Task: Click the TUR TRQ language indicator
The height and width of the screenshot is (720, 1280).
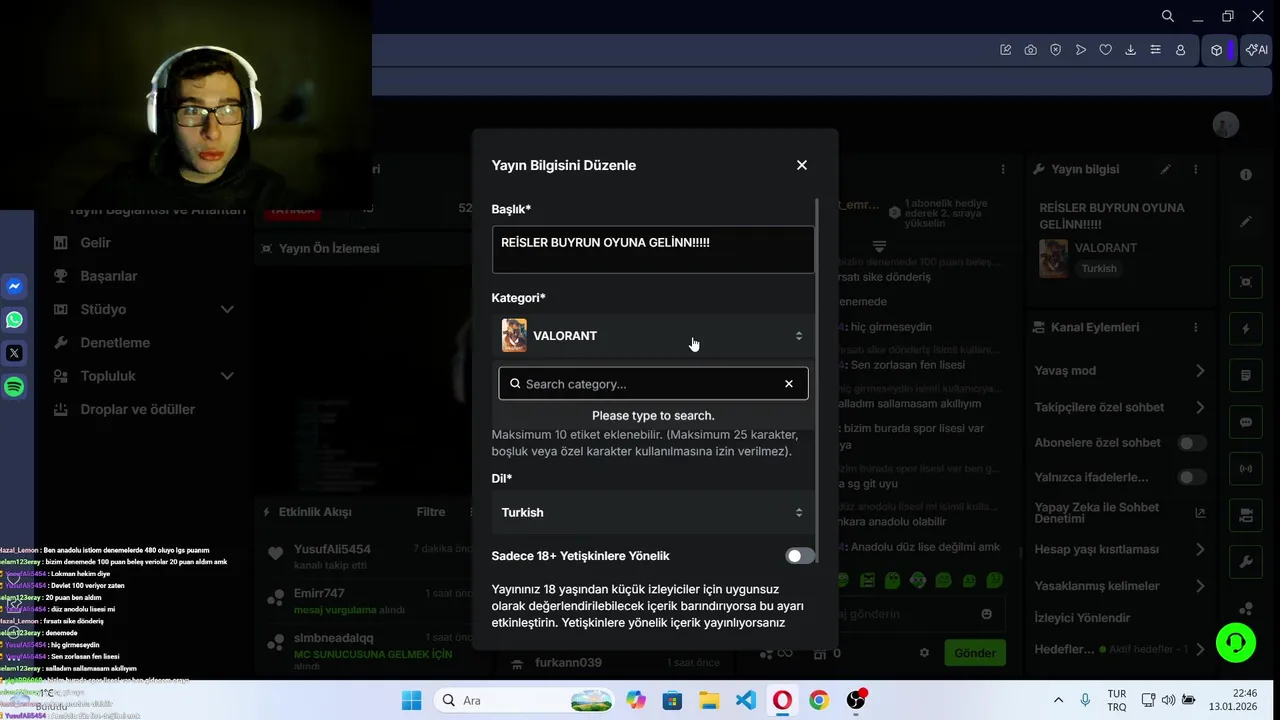Action: [x=1117, y=701]
